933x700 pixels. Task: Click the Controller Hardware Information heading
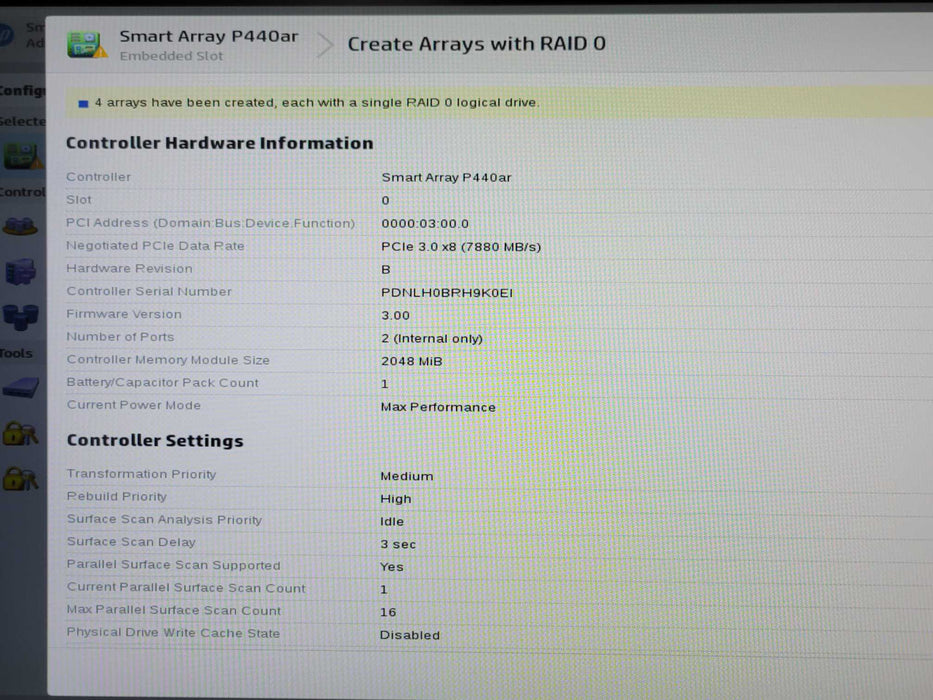click(219, 143)
